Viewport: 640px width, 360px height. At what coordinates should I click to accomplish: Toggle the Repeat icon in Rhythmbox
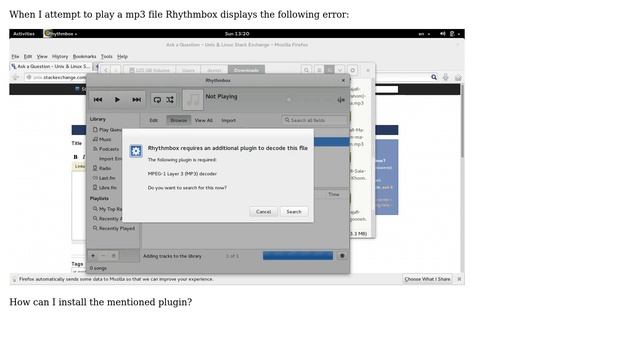[157, 100]
